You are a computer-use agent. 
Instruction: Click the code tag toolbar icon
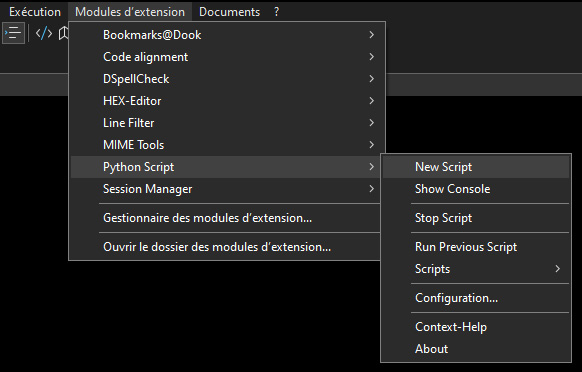coord(44,33)
